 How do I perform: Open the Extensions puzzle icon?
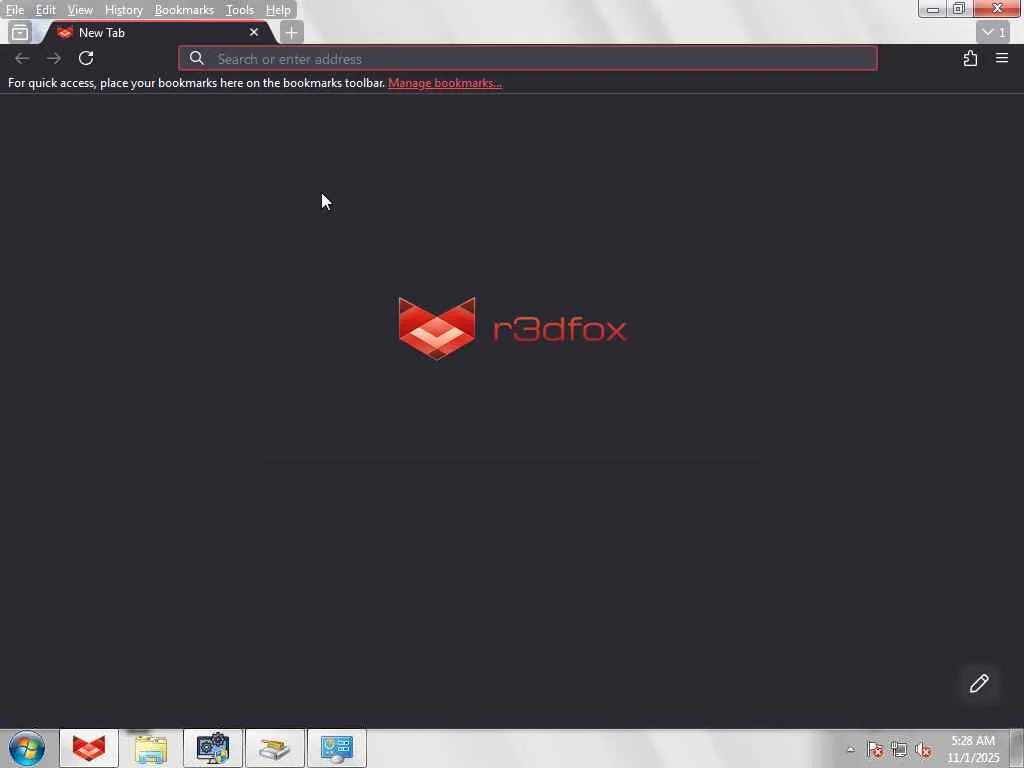tap(970, 58)
